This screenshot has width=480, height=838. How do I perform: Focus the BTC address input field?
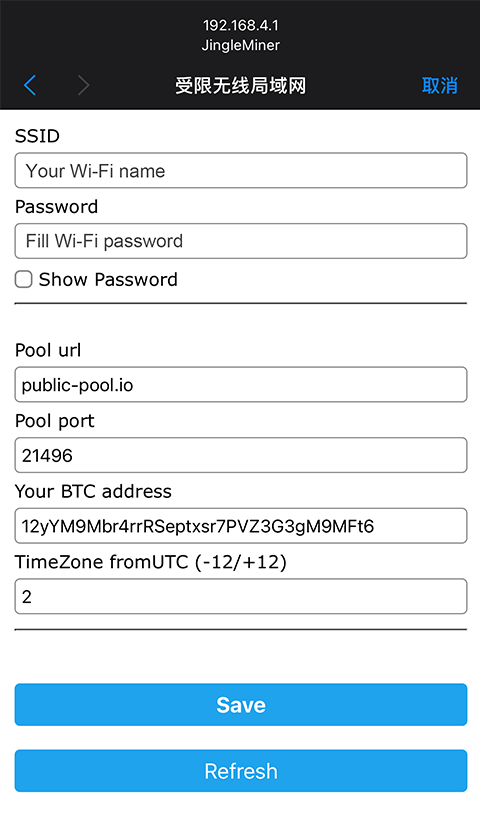(x=241, y=526)
